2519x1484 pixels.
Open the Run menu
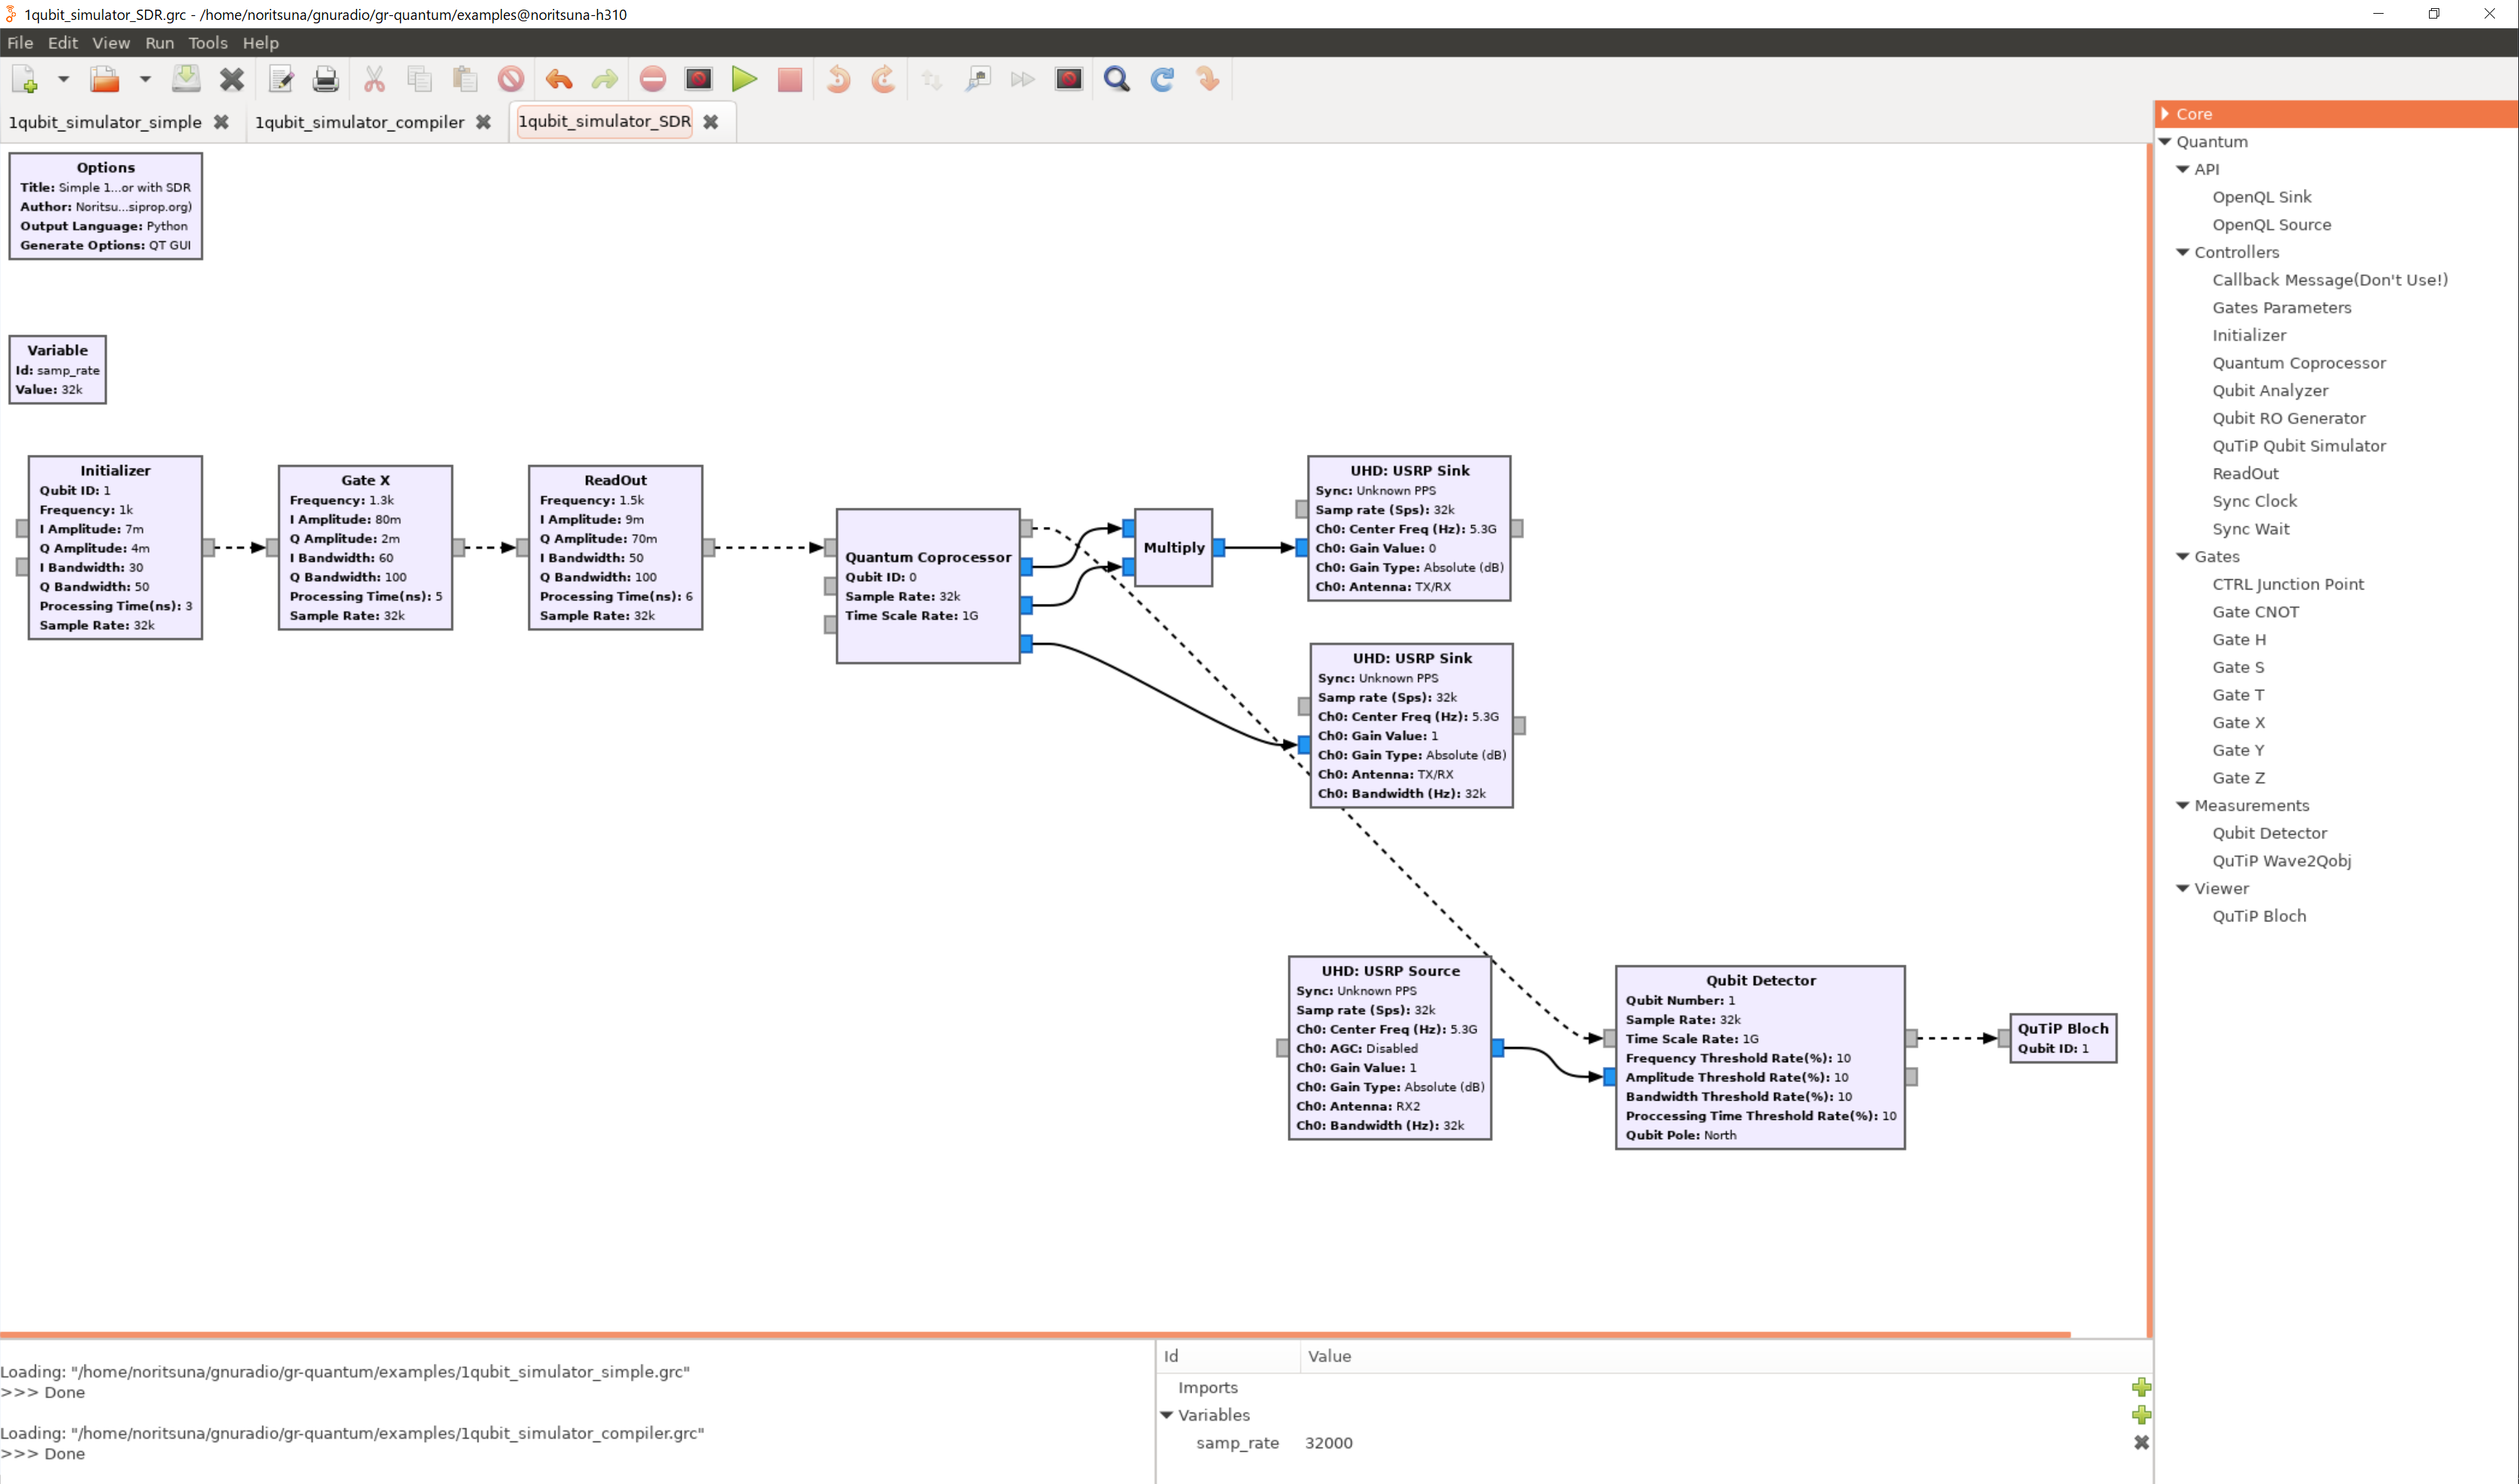coord(159,43)
